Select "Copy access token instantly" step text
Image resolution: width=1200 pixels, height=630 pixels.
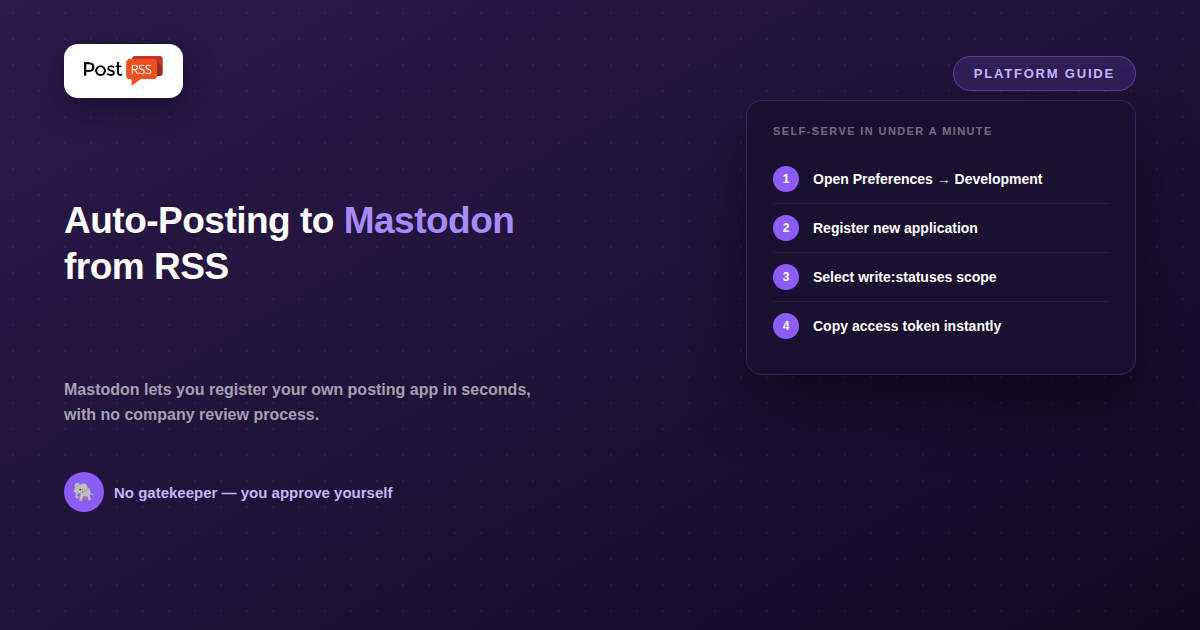907,326
